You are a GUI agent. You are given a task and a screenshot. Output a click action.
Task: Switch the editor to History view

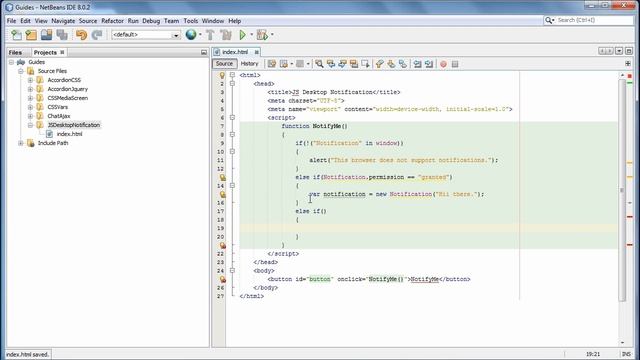(249, 64)
